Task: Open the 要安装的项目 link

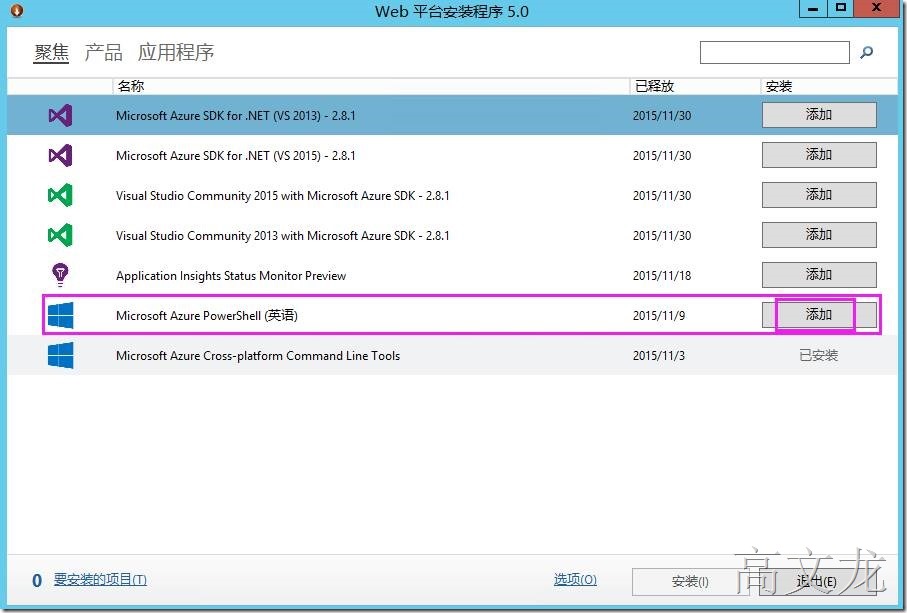Action: [x=100, y=579]
